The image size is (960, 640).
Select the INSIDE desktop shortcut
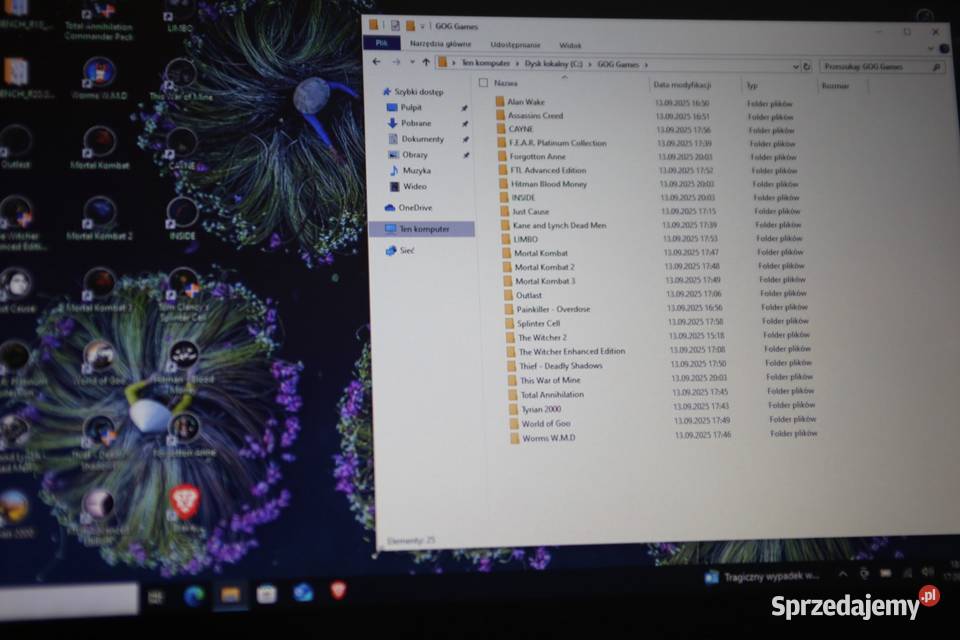click(x=182, y=219)
